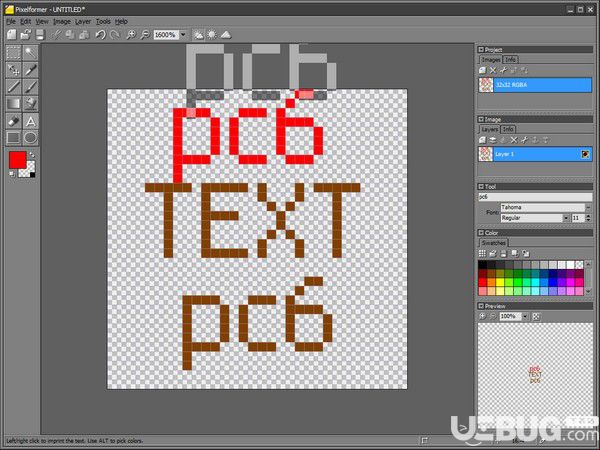Select the Line tool
The height and width of the screenshot is (450, 600).
click(13, 87)
